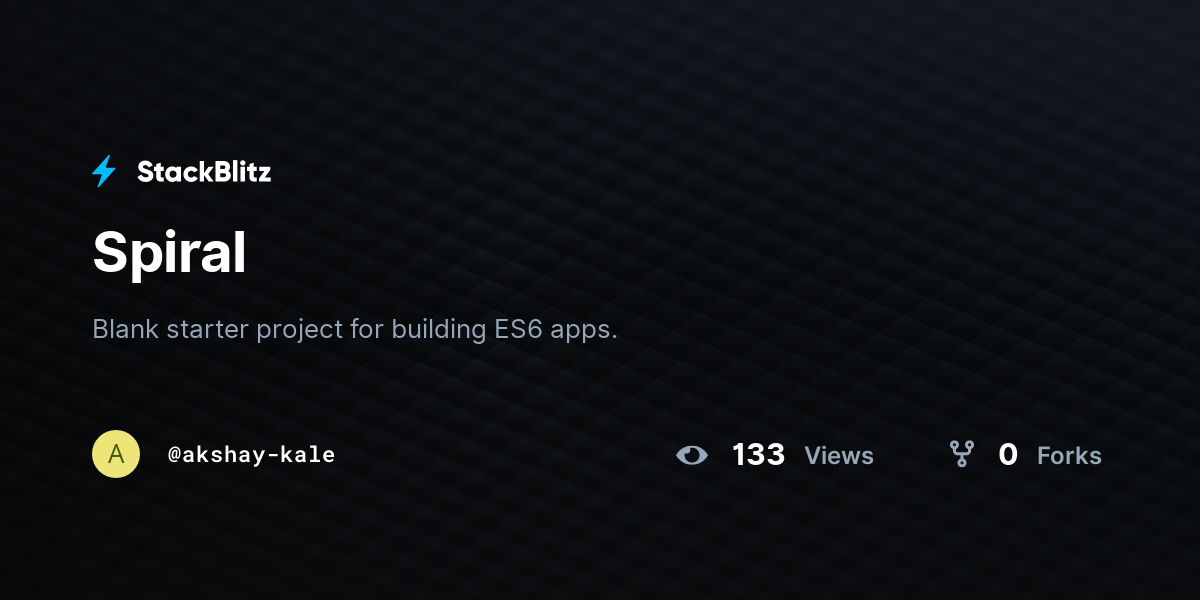Click the Spiral project title

(169, 254)
